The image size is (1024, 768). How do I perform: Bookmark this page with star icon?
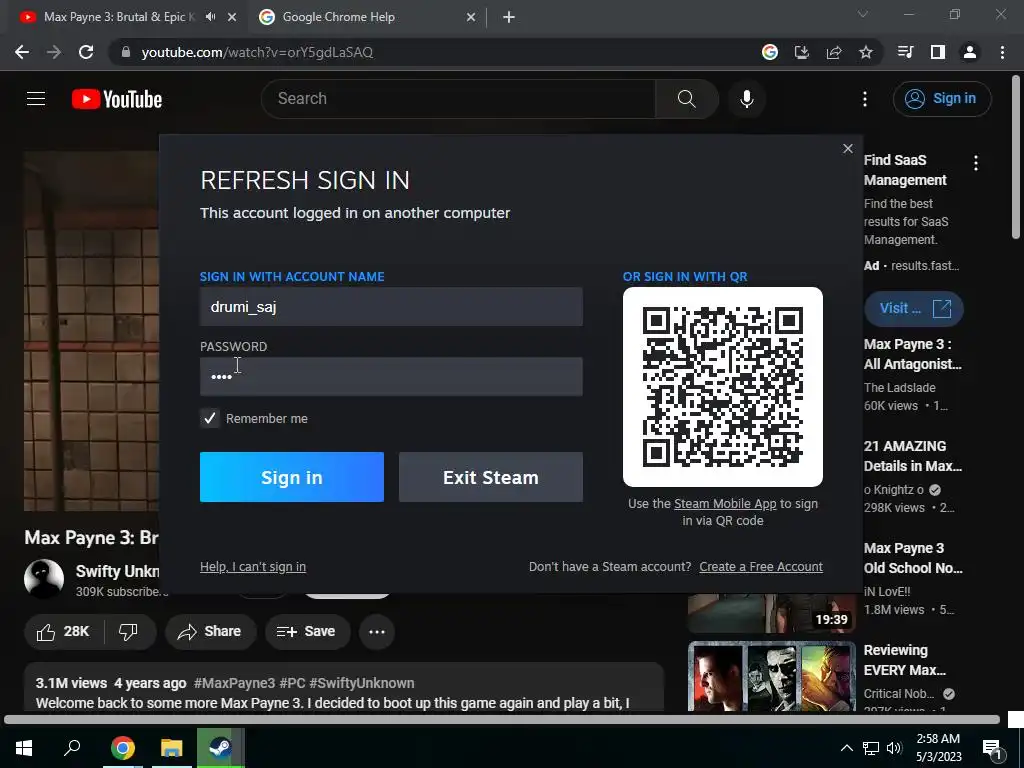(866, 52)
